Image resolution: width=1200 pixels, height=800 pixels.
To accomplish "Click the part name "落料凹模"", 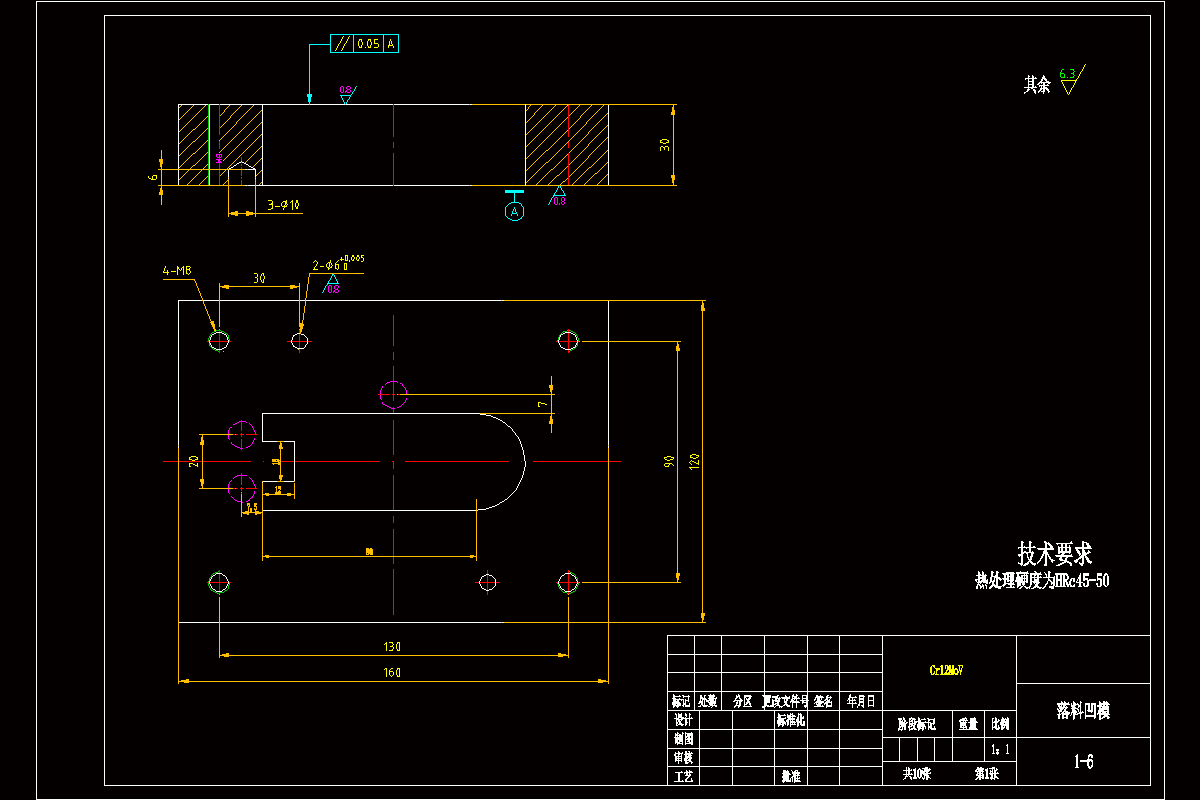I will pyautogui.click(x=1083, y=711).
